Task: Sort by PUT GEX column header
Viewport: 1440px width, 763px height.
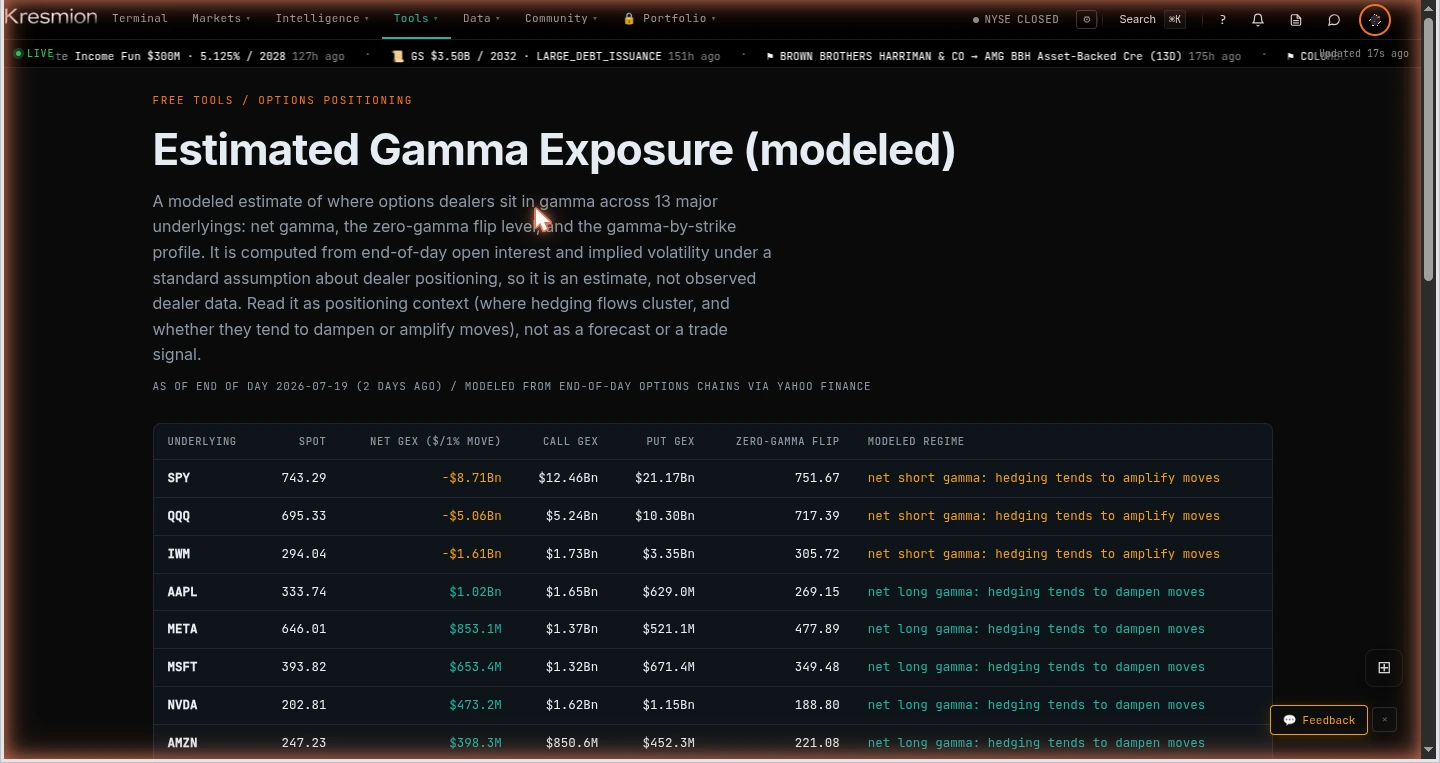Action: coord(670,441)
